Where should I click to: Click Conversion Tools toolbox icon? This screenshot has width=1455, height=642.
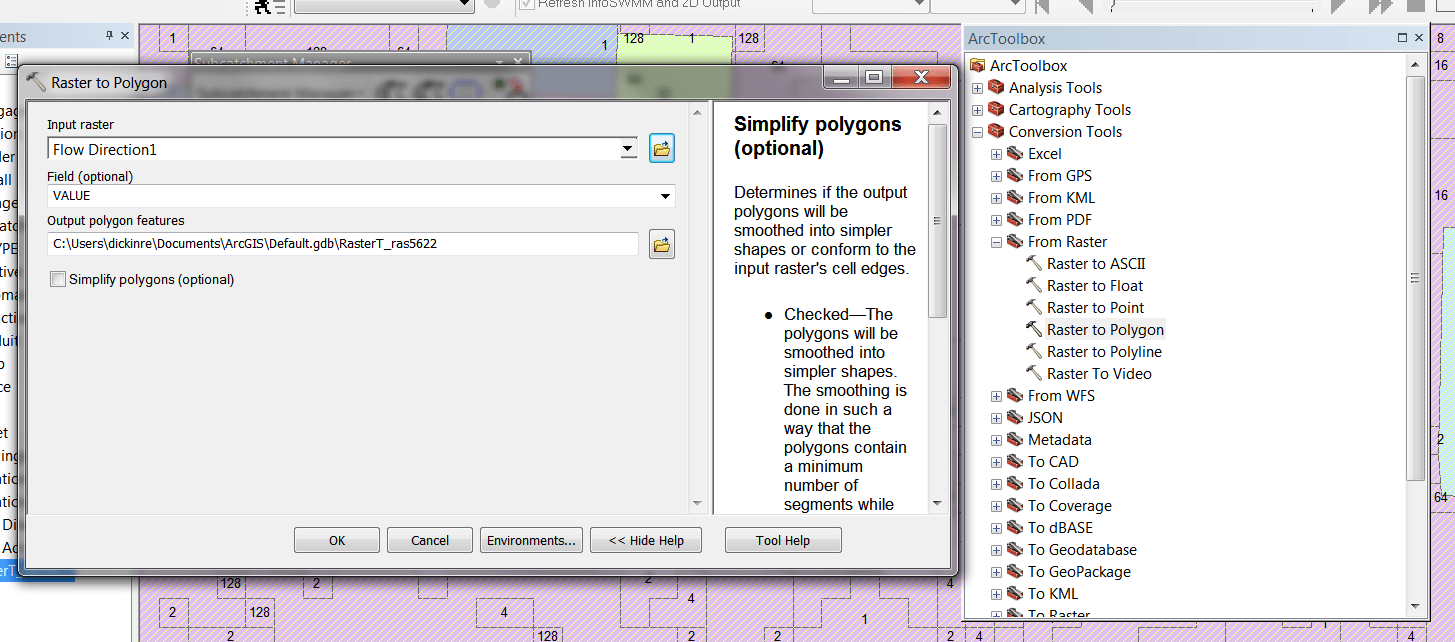[996, 132]
